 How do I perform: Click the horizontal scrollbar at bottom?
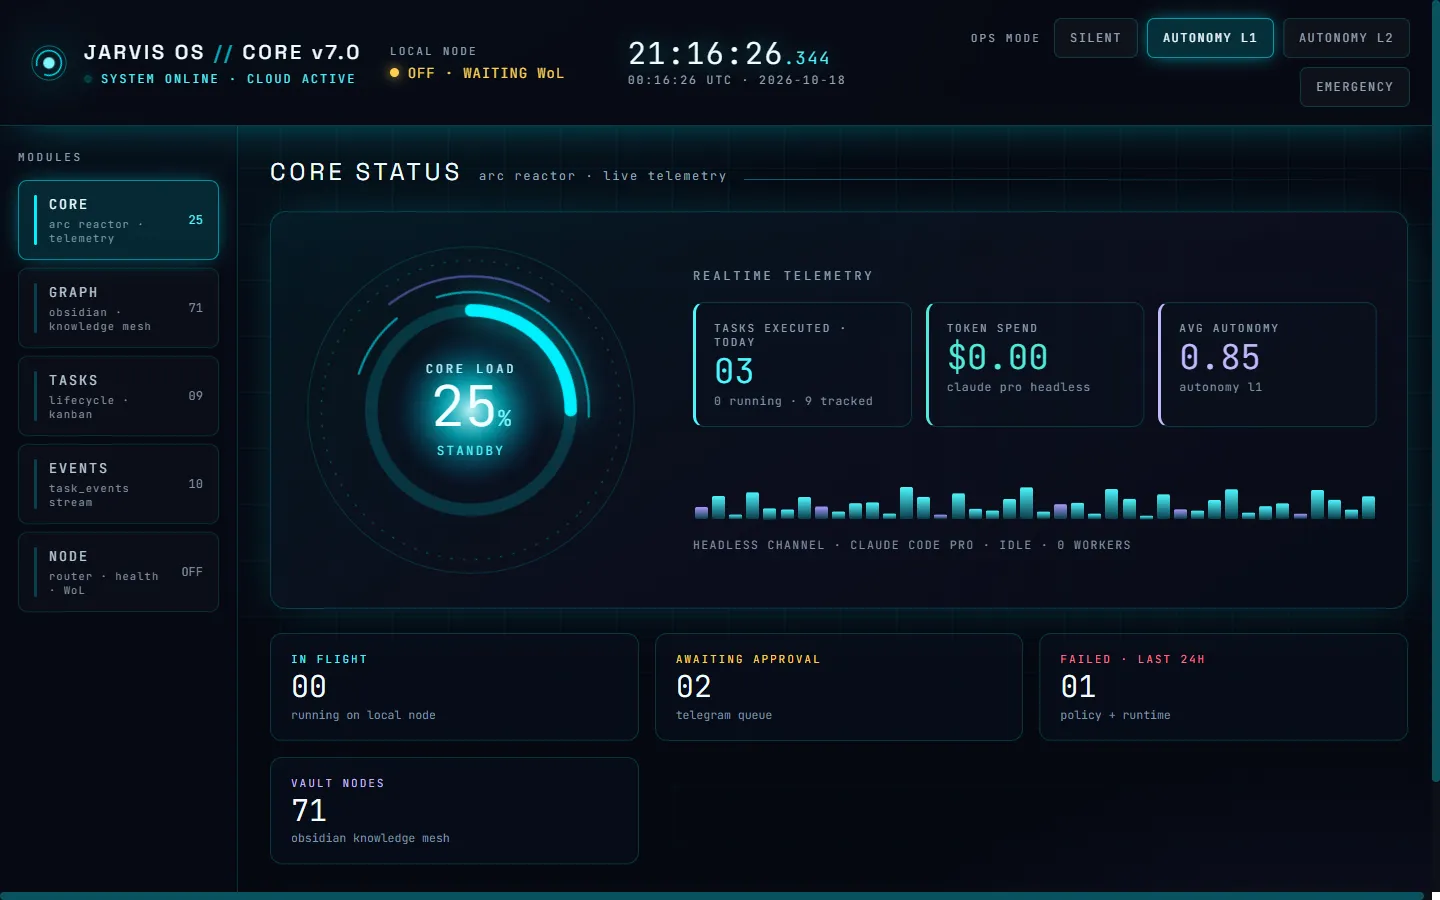coord(712,896)
